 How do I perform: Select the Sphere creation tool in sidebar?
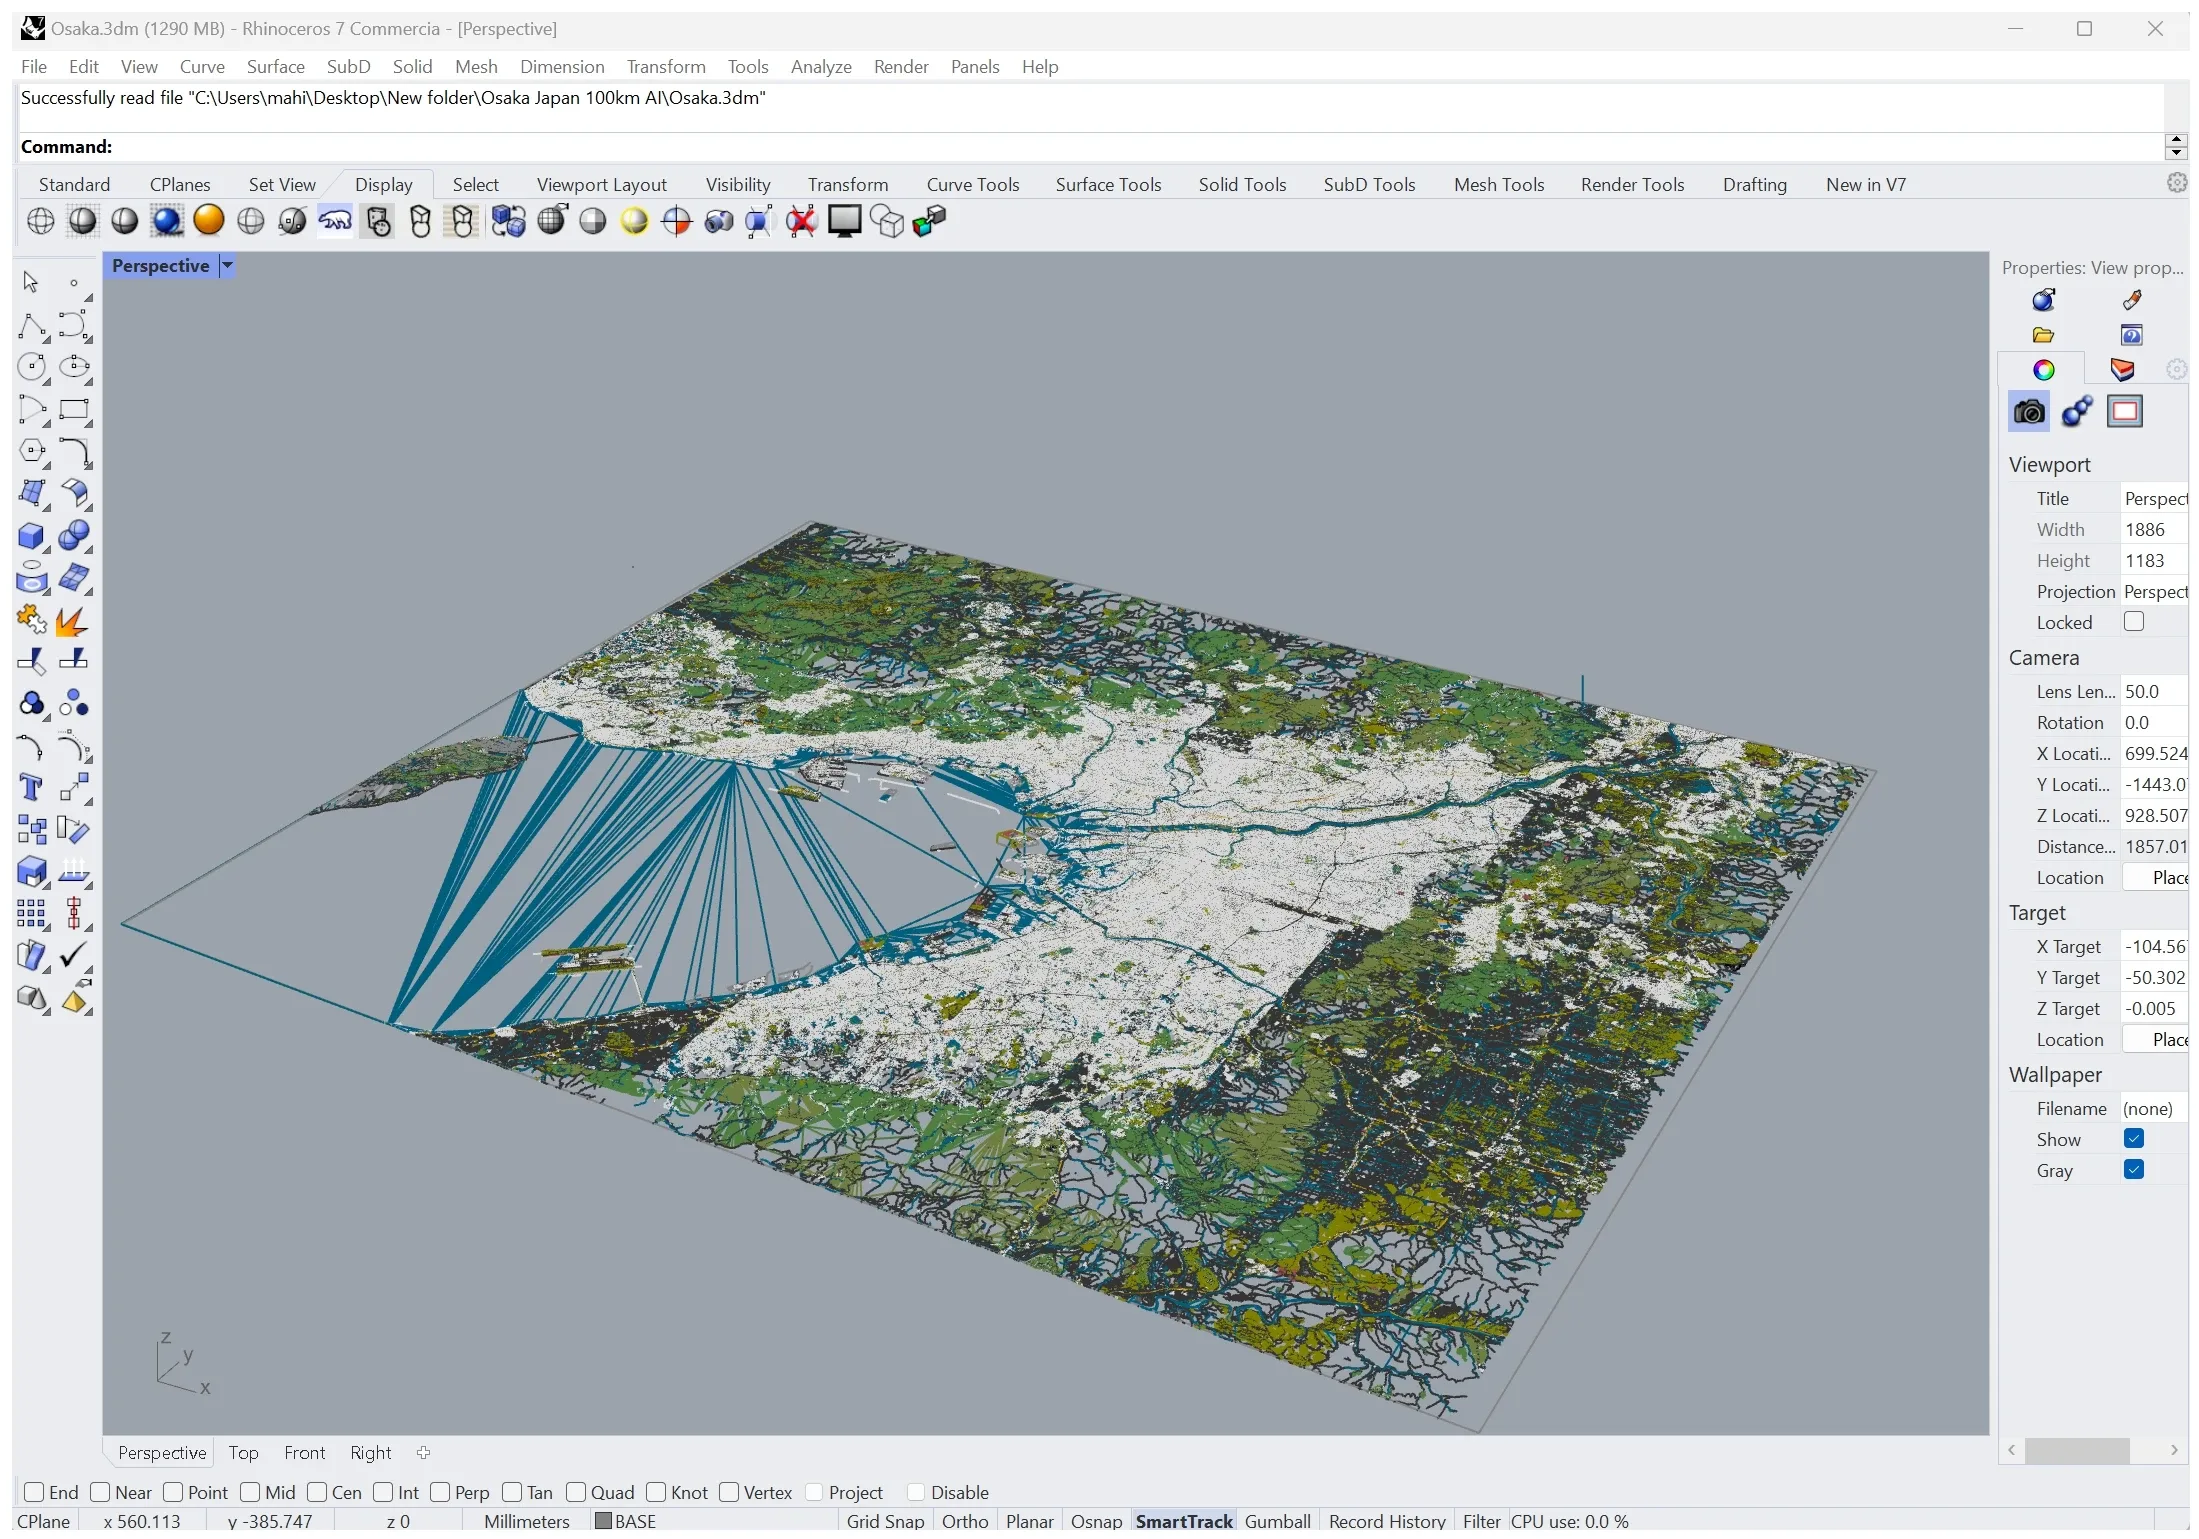click(75, 537)
